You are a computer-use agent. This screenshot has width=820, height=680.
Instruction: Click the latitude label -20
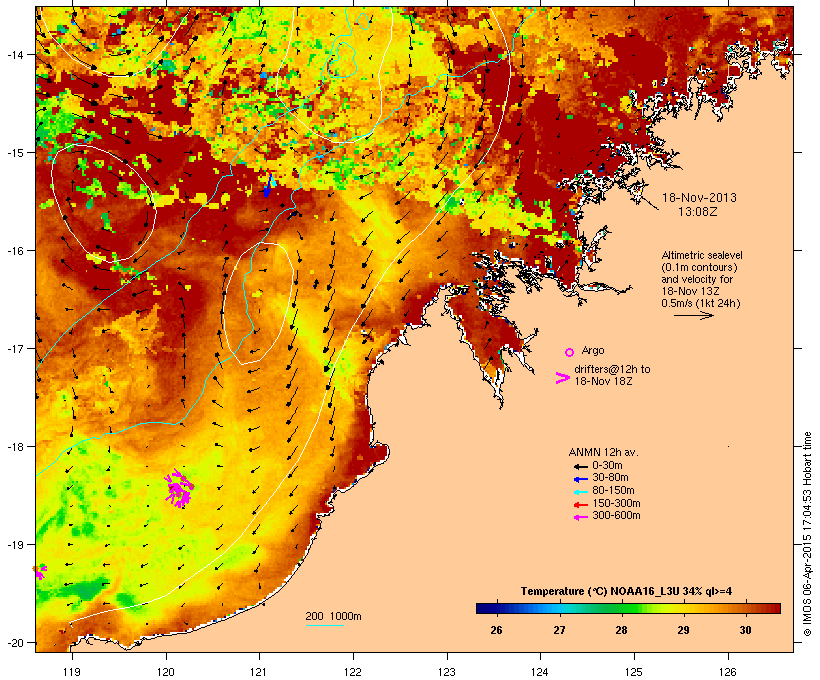click(14, 643)
